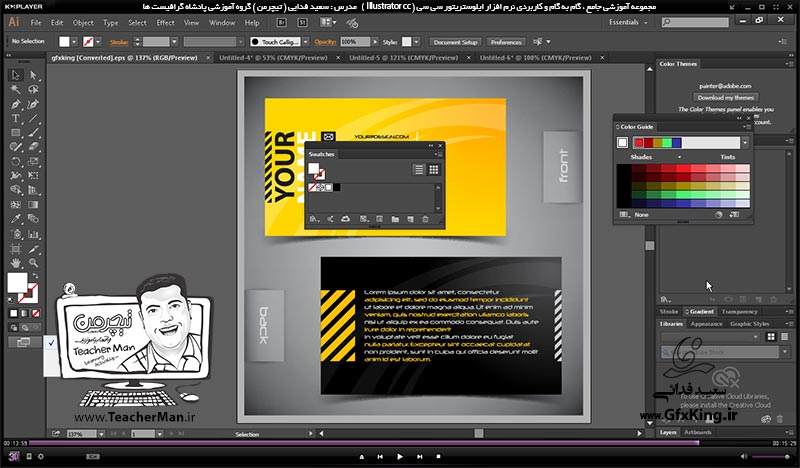Set toolbox fill mode to Color
This screenshot has width=800, height=468.
click(14, 313)
